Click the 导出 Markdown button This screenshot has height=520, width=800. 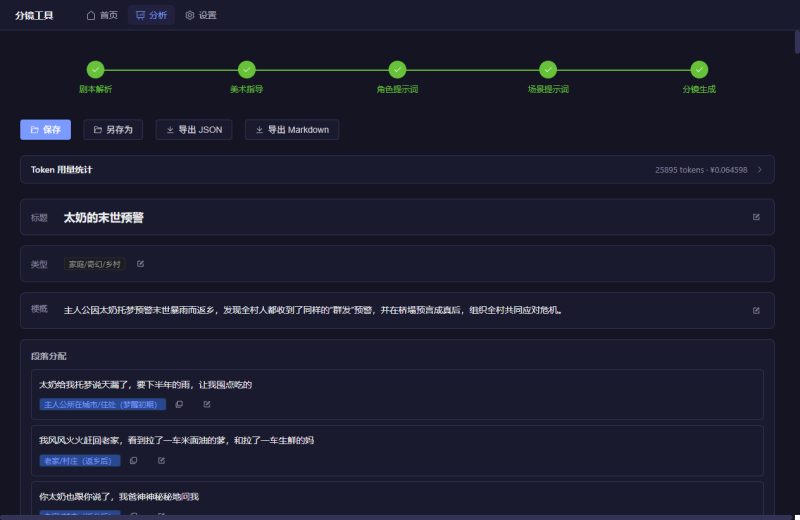pos(292,130)
